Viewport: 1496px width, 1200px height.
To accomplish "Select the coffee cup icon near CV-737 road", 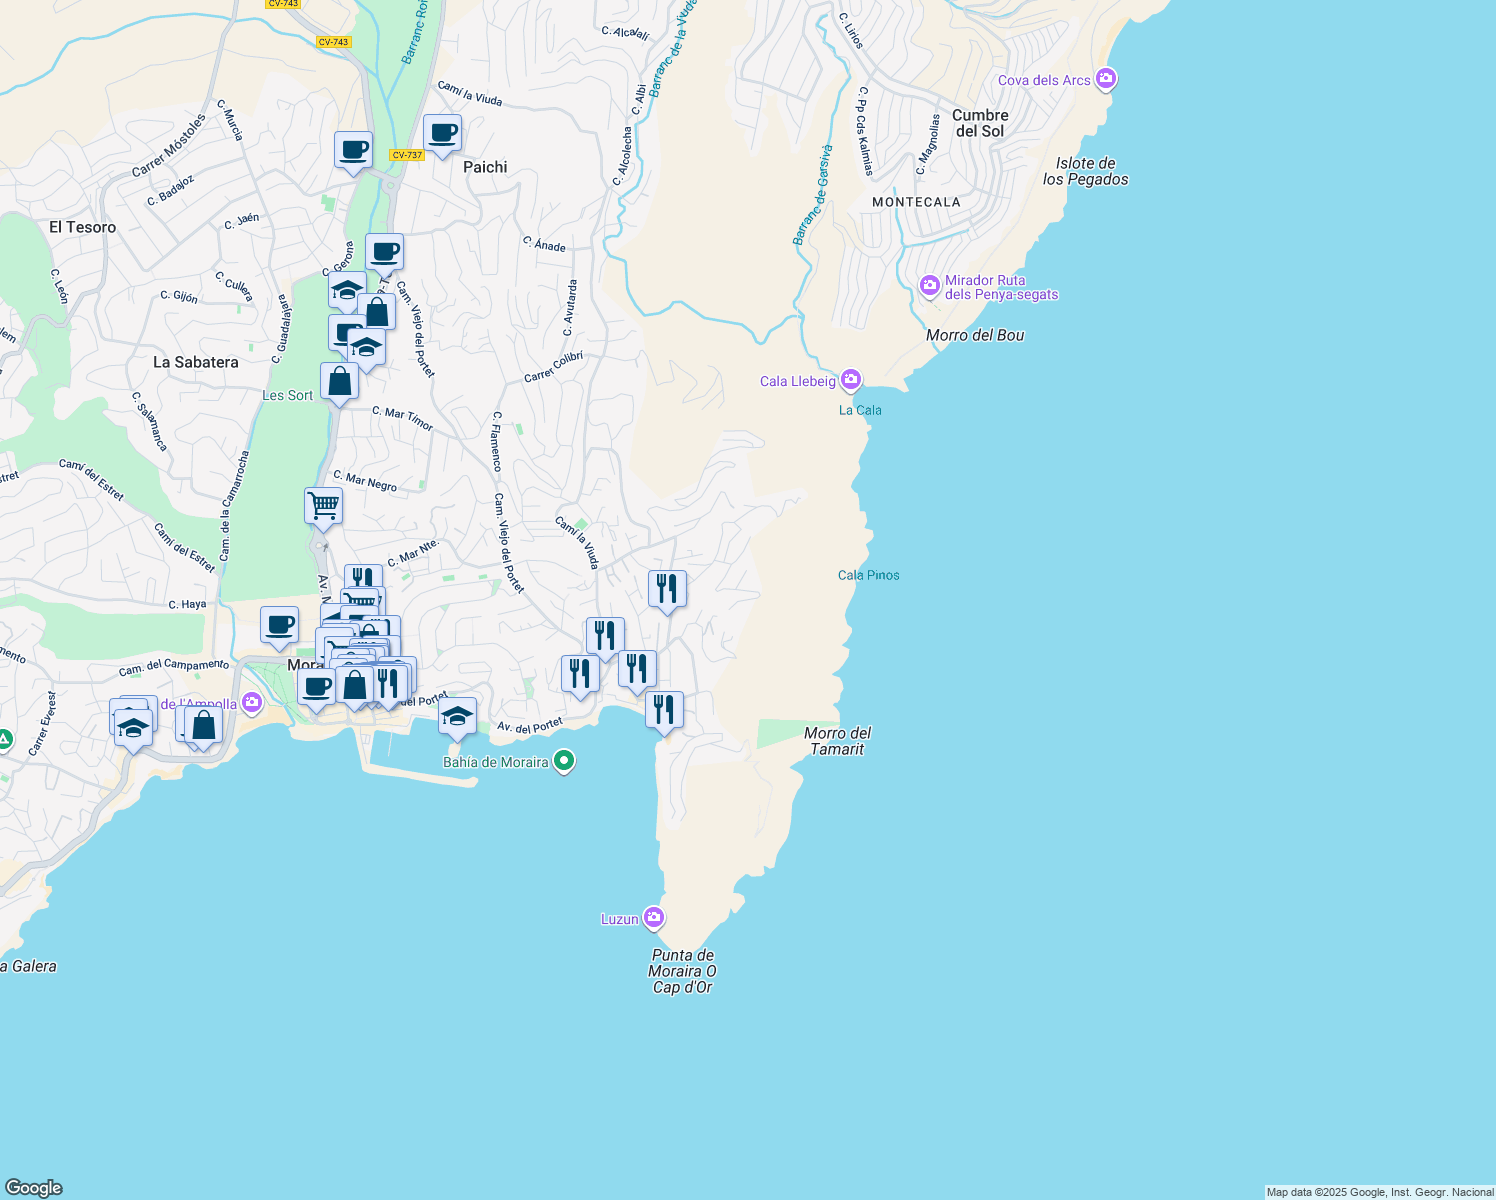I will [x=353, y=151].
